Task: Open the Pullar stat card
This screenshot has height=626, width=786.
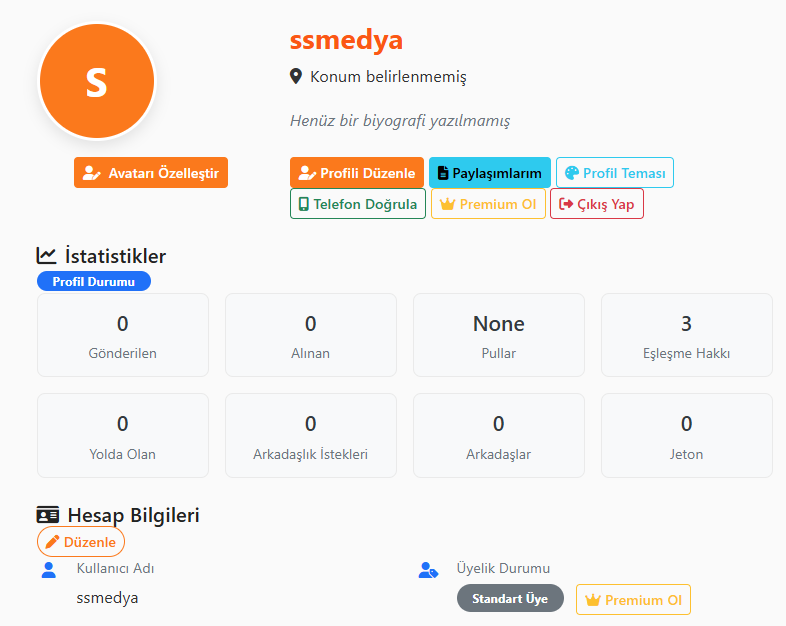Action: tap(499, 335)
